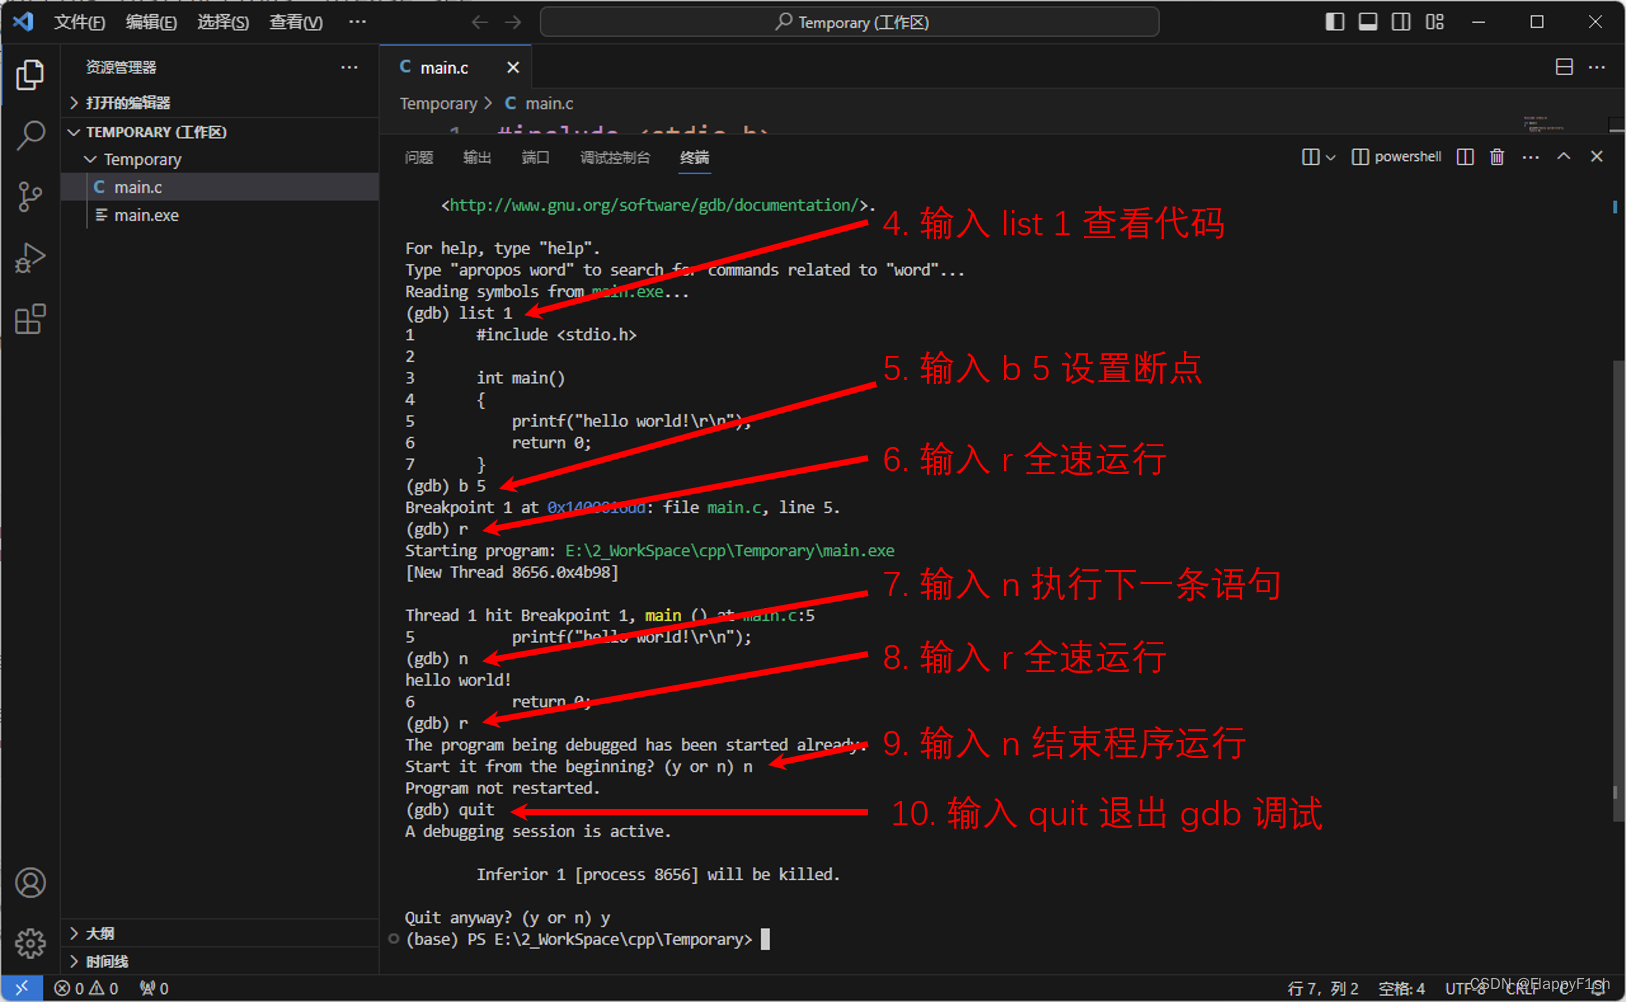Close the terminal panel
The height and width of the screenshot is (1002, 1626).
pos(1597,157)
